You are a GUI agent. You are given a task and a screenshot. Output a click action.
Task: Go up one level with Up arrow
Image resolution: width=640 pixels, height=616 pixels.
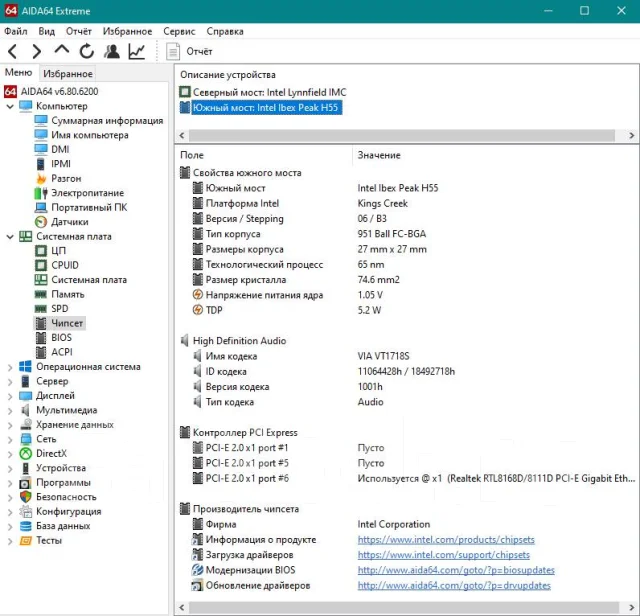tap(62, 50)
